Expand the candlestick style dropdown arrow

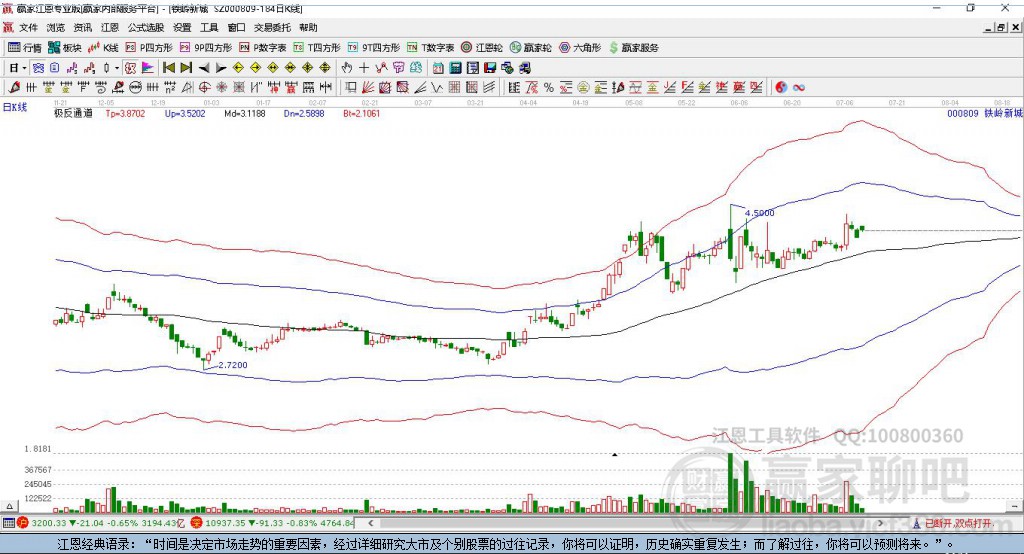tap(117, 68)
